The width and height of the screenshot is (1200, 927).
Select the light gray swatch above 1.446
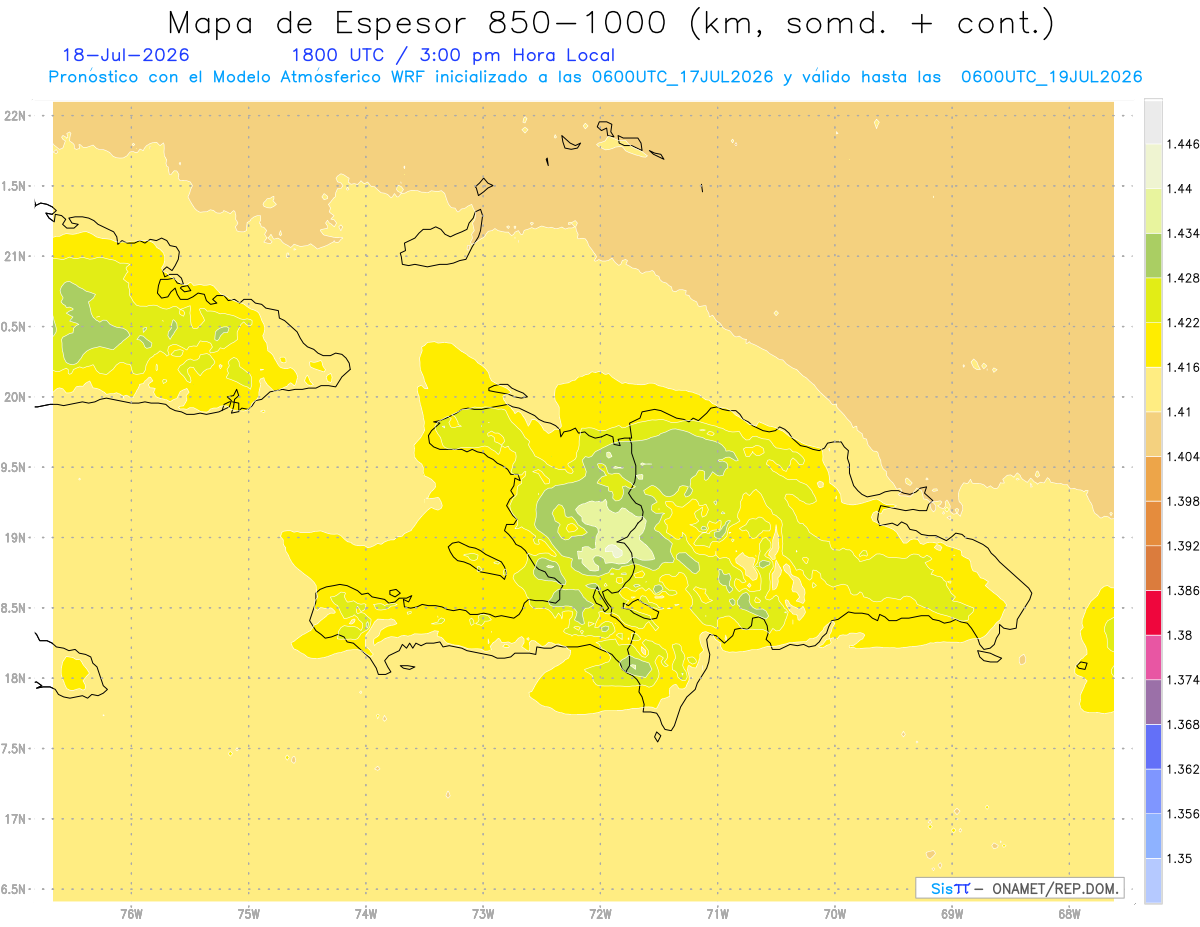tap(1153, 121)
